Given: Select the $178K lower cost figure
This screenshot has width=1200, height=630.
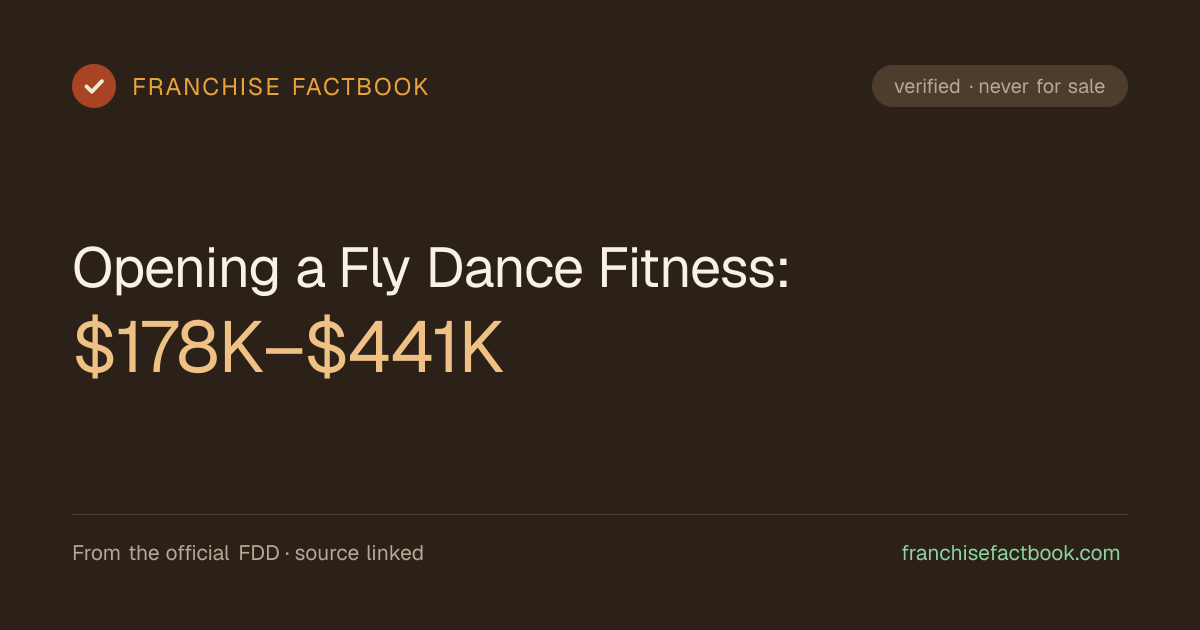Looking at the screenshot, I should (x=168, y=347).
